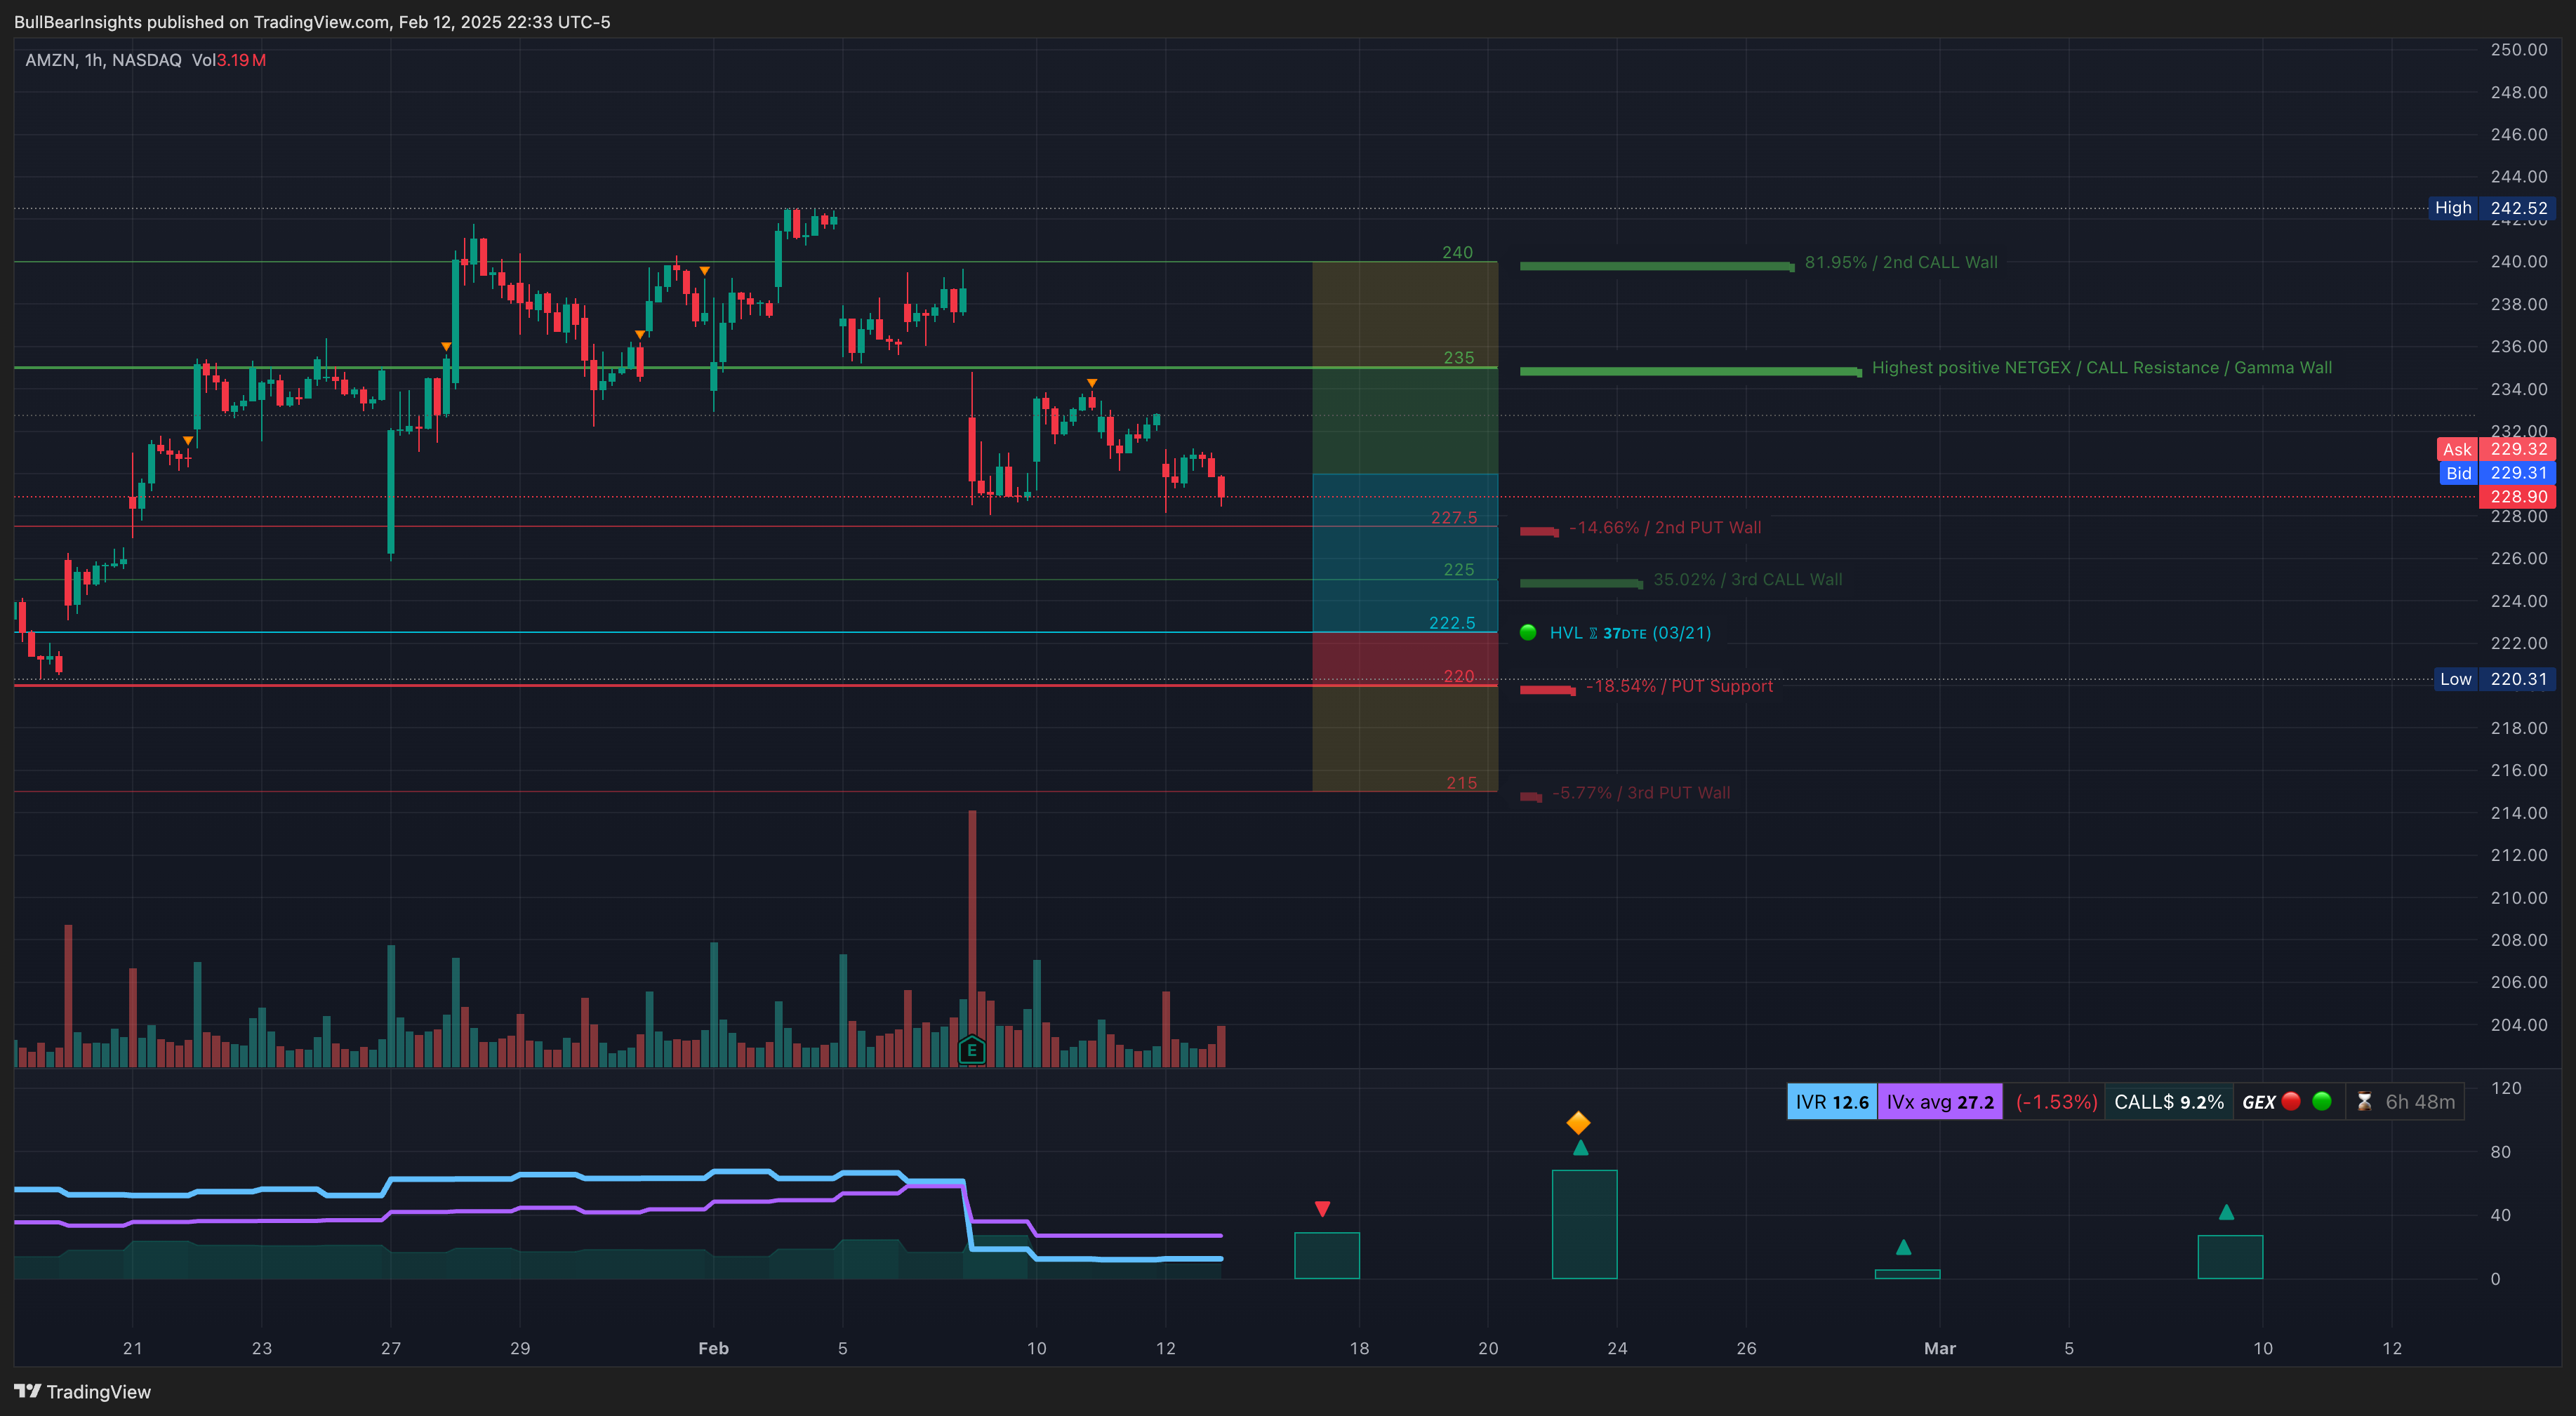Click the AMZN, 1h, NASDAQ symbol label

[103, 60]
